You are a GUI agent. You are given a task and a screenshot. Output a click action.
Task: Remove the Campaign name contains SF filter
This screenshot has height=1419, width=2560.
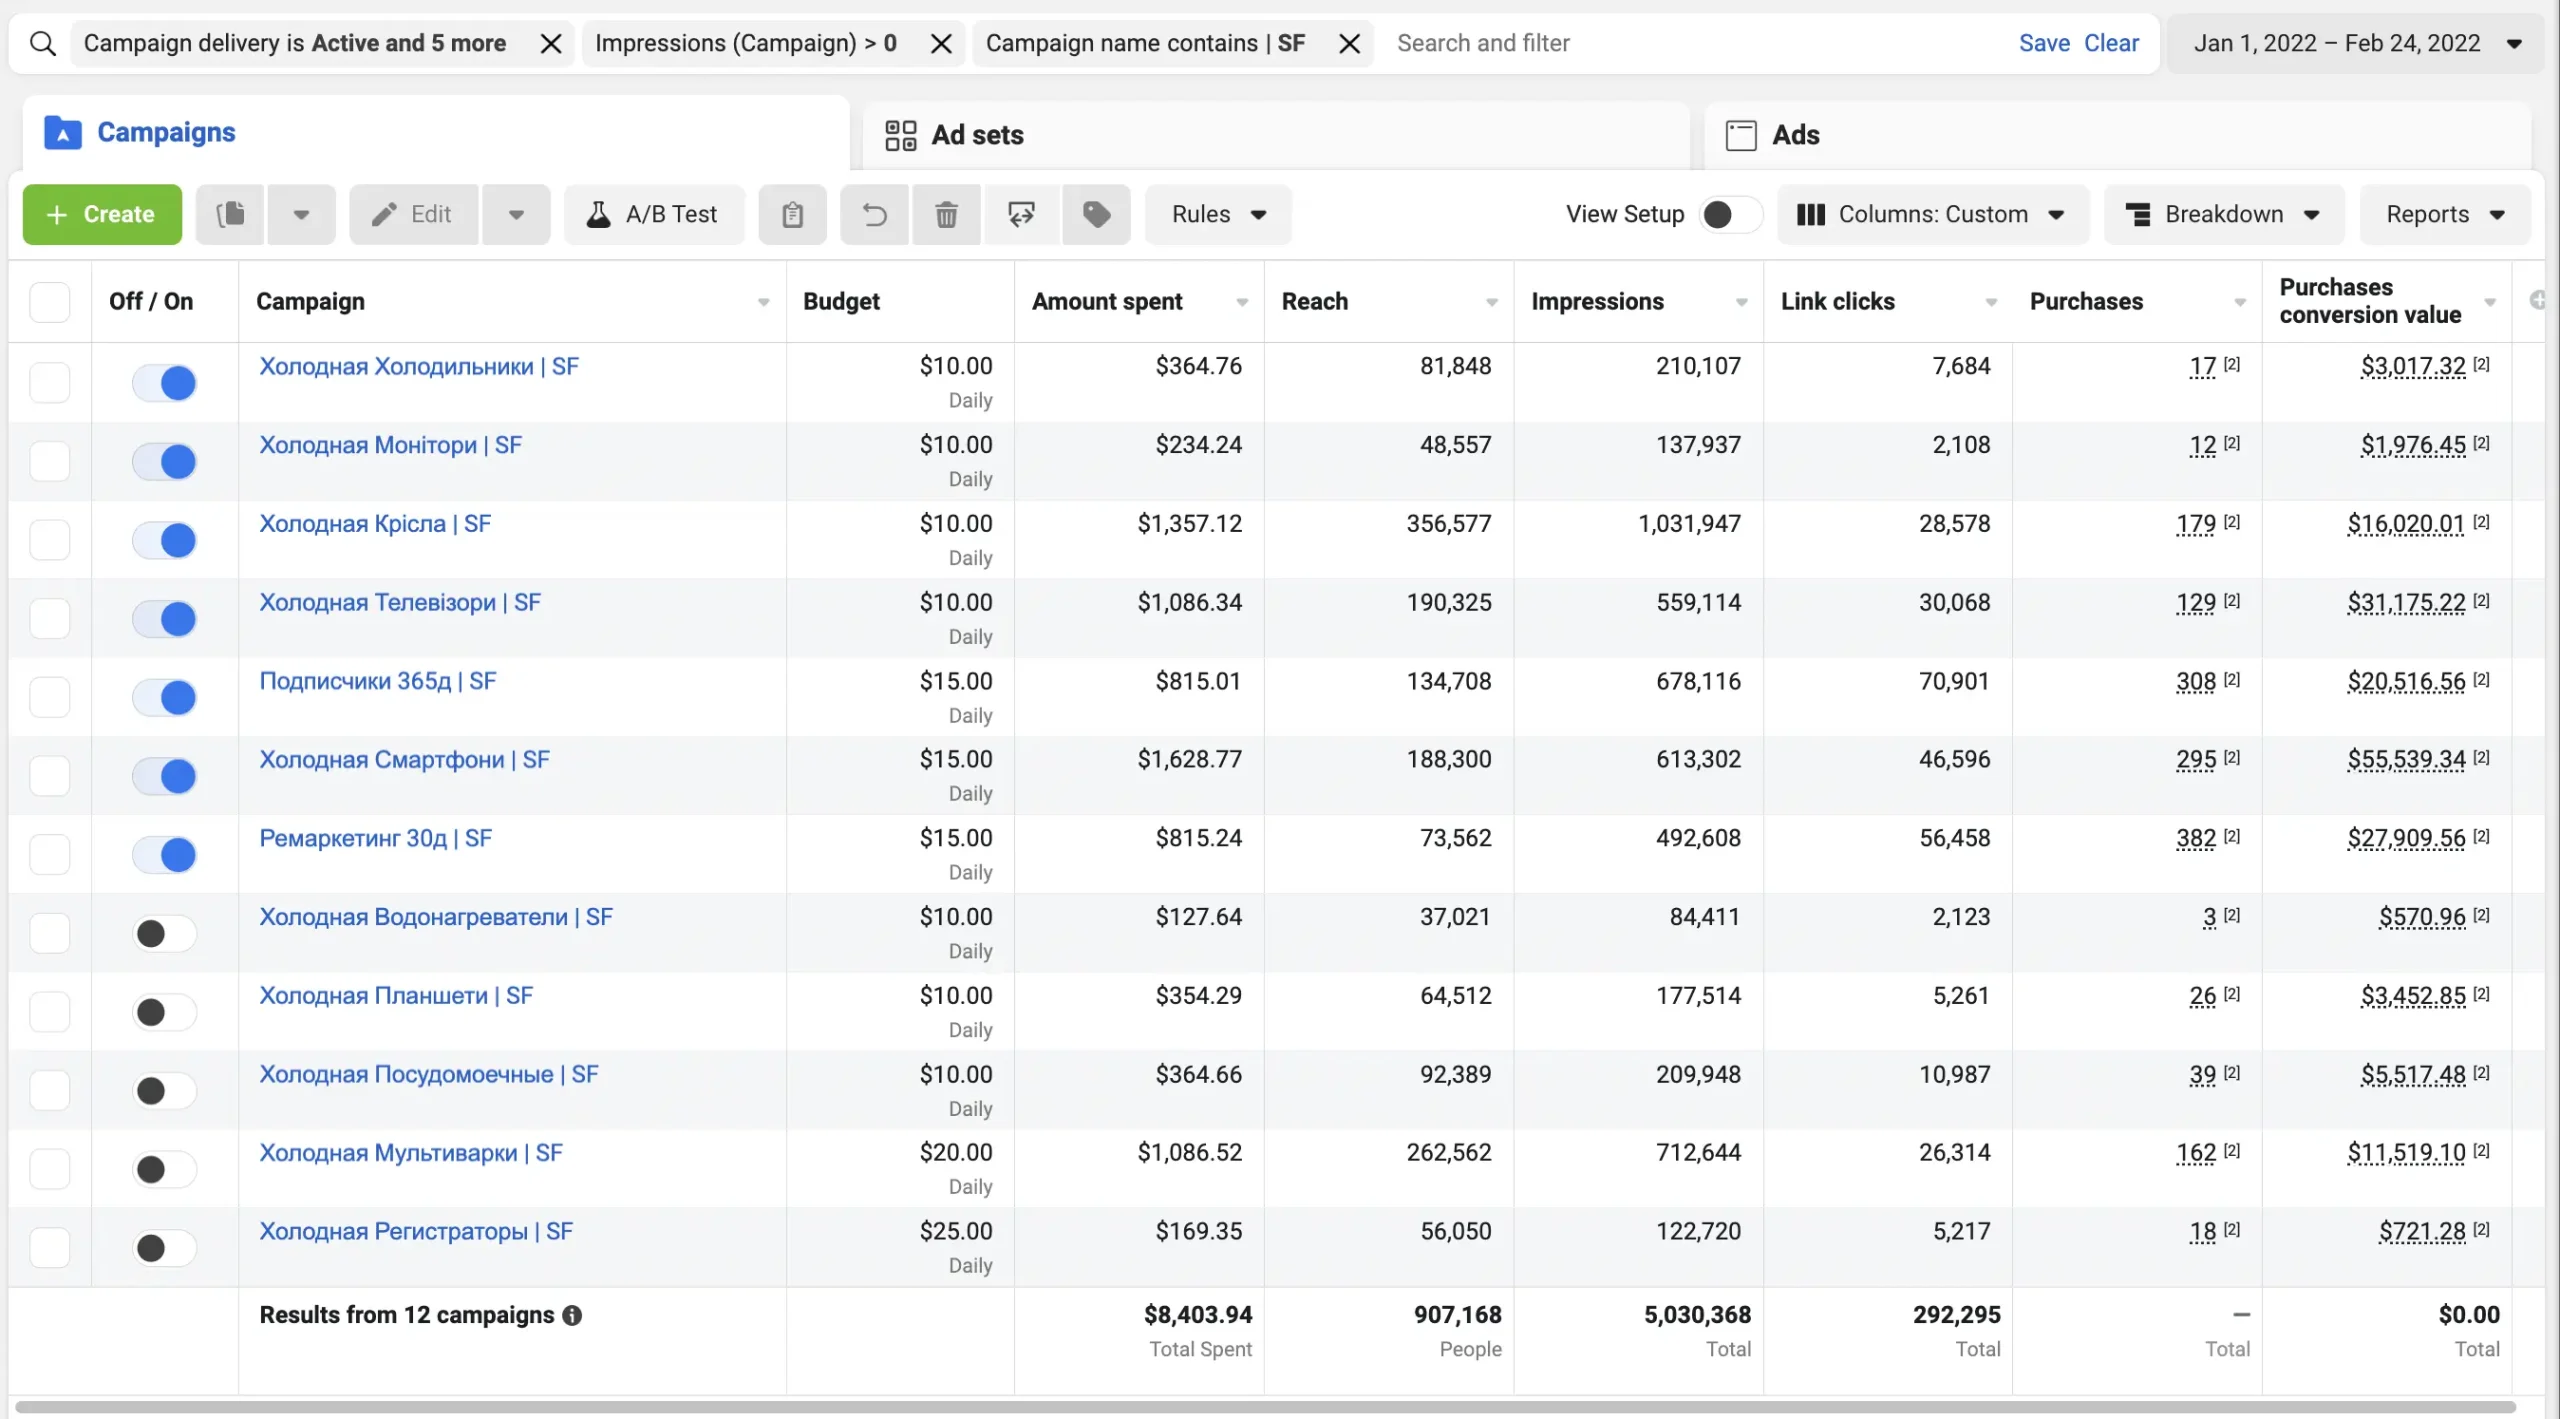point(1349,43)
